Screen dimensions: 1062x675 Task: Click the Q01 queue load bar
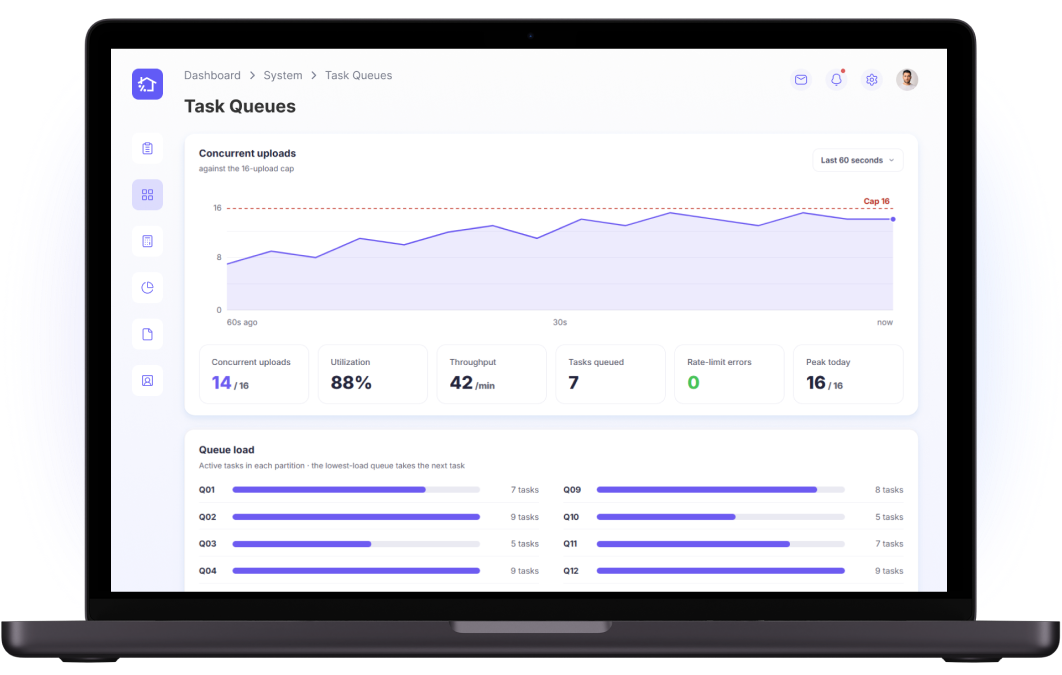pyautogui.click(x=356, y=489)
